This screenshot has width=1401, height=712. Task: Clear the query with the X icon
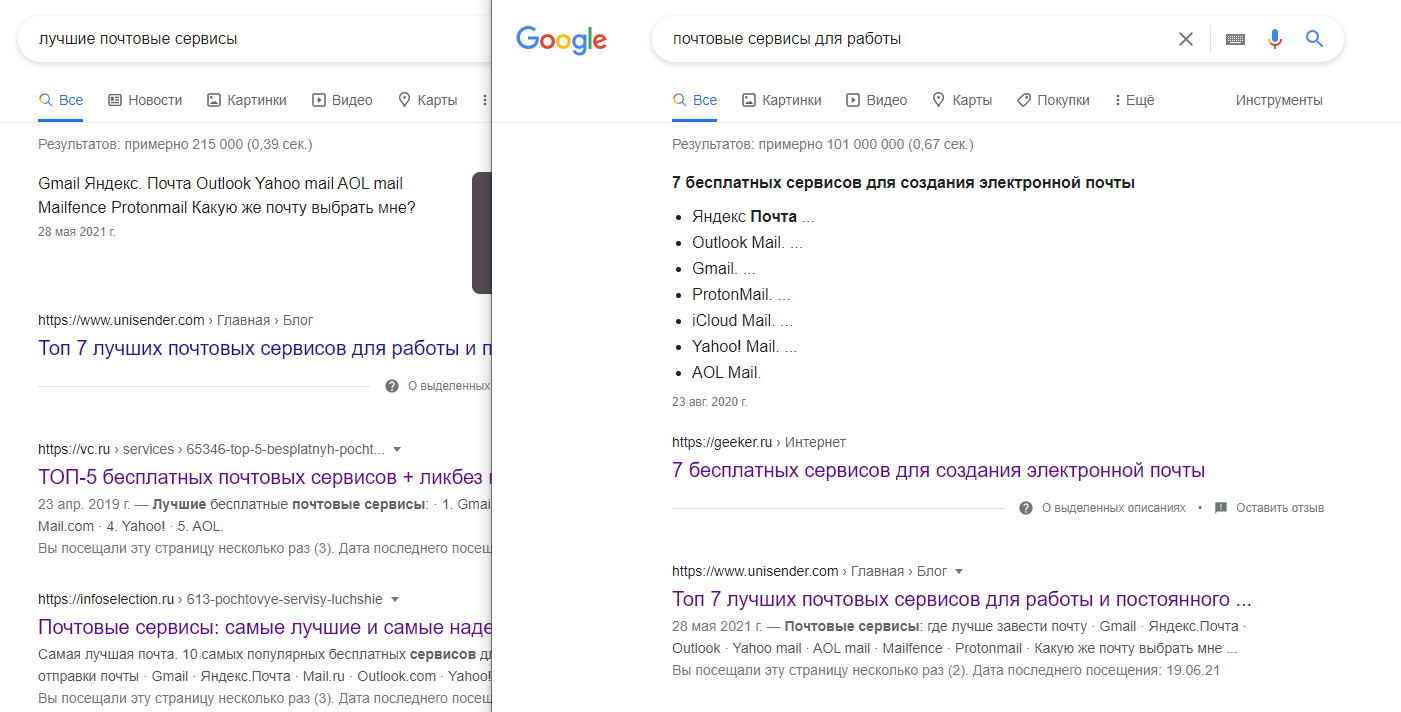click(x=1186, y=39)
